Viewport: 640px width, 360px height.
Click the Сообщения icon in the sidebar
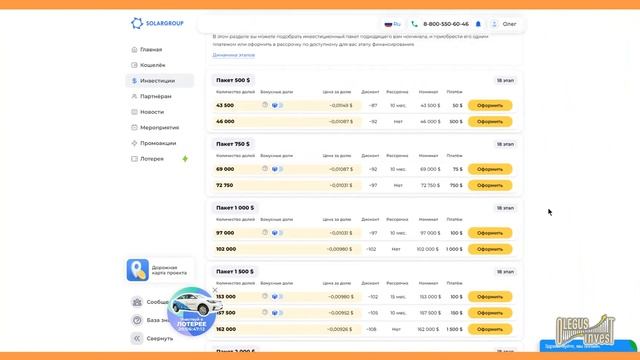click(x=137, y=302)
